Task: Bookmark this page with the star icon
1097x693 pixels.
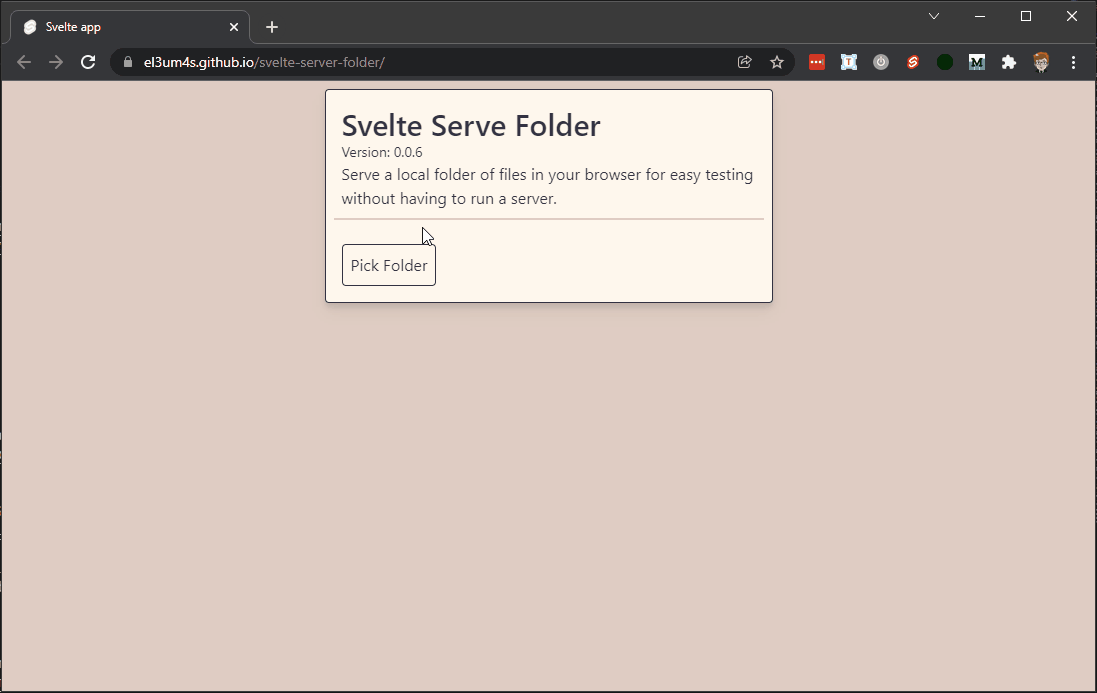Action: (x=777, y=62)
